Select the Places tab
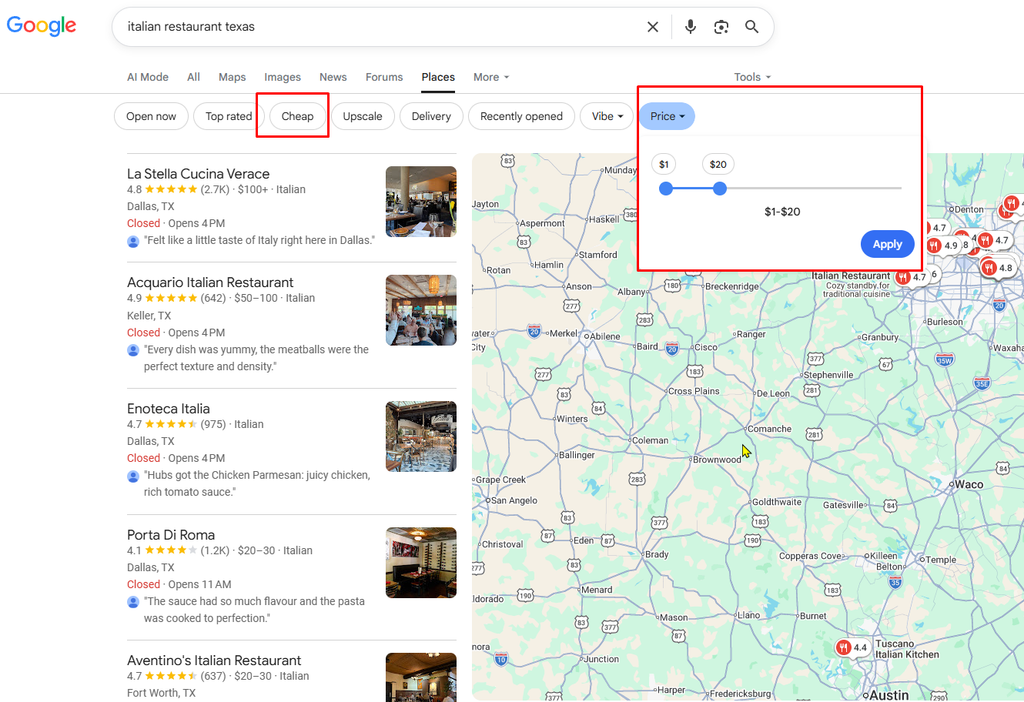1024x702 pixels. (x=438, y=77)
